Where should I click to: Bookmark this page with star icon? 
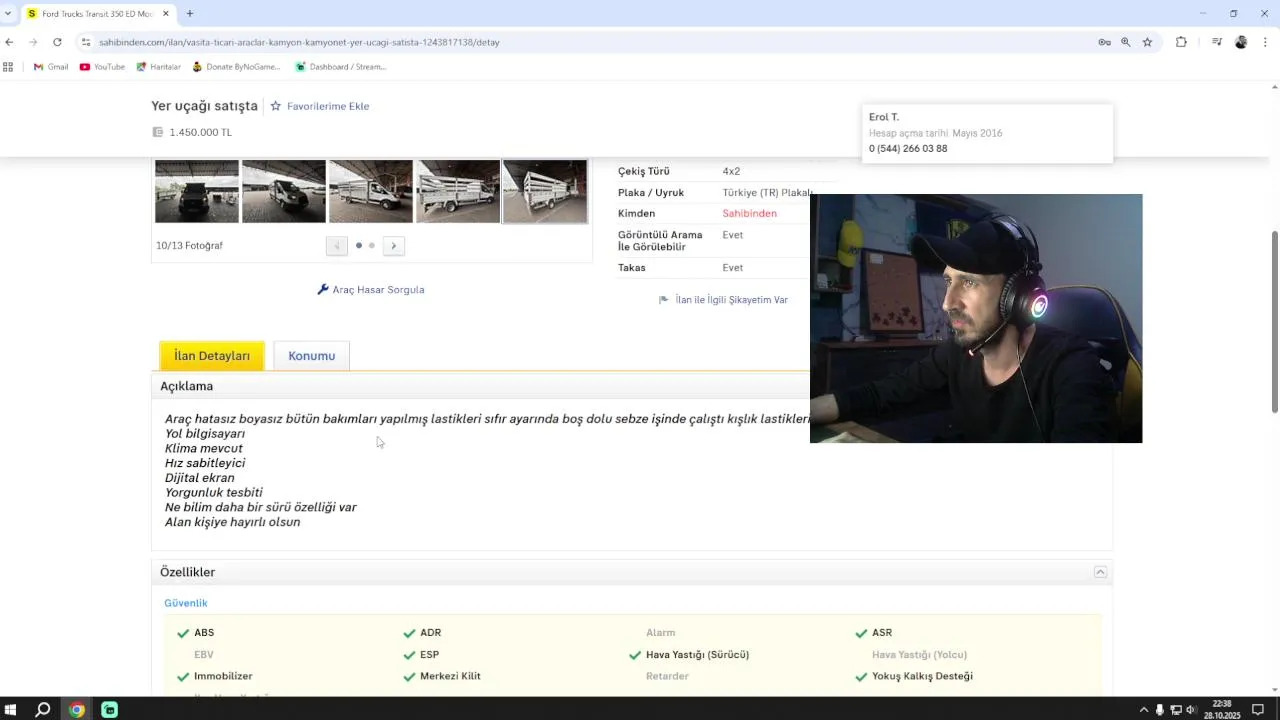click(1147, 42)
